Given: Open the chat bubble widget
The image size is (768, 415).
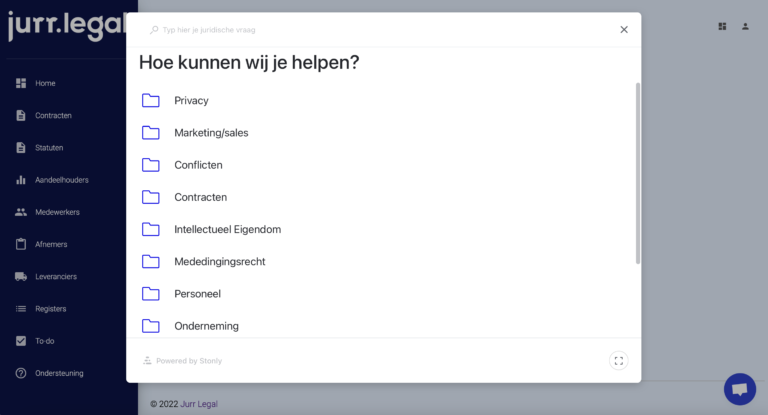Looking at the screenshot, I should [x=740, y=390].
